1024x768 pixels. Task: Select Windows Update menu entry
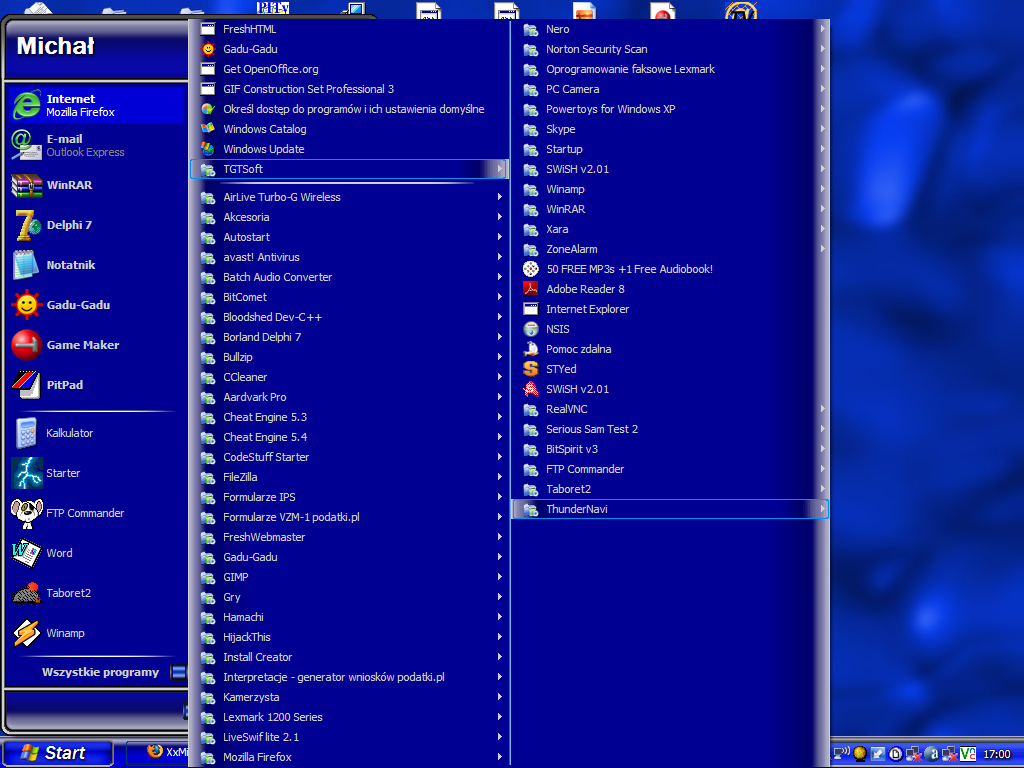point(263,149)
